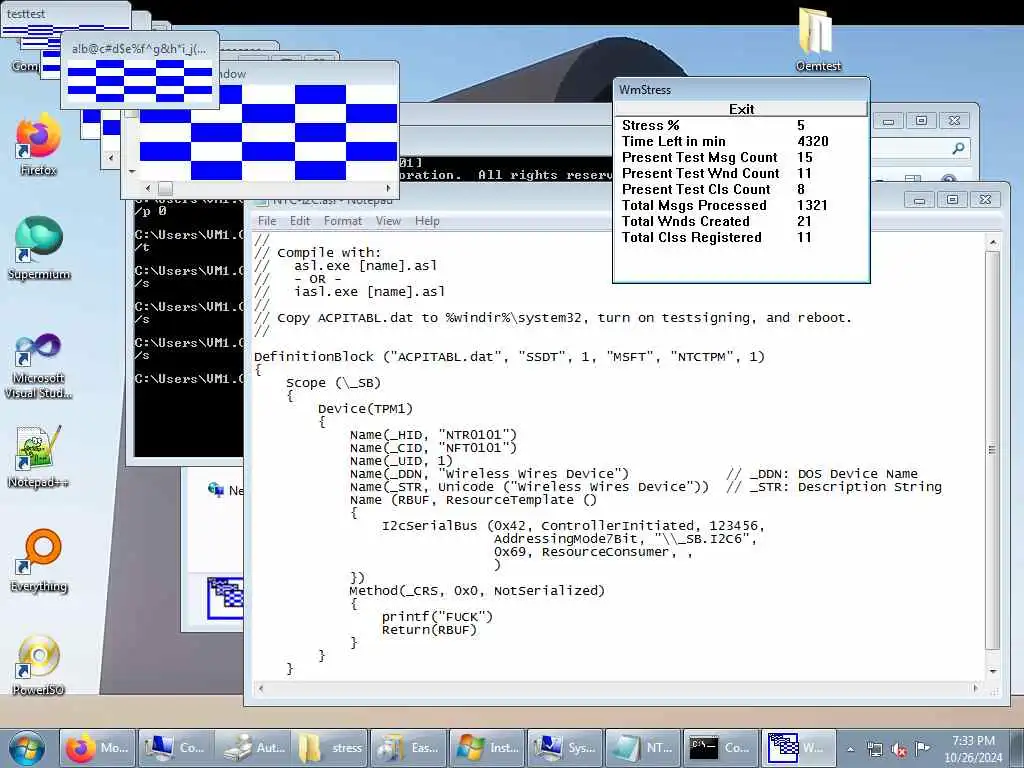Click Notepad vertical scrollbar up arrow

click(993, 242)
